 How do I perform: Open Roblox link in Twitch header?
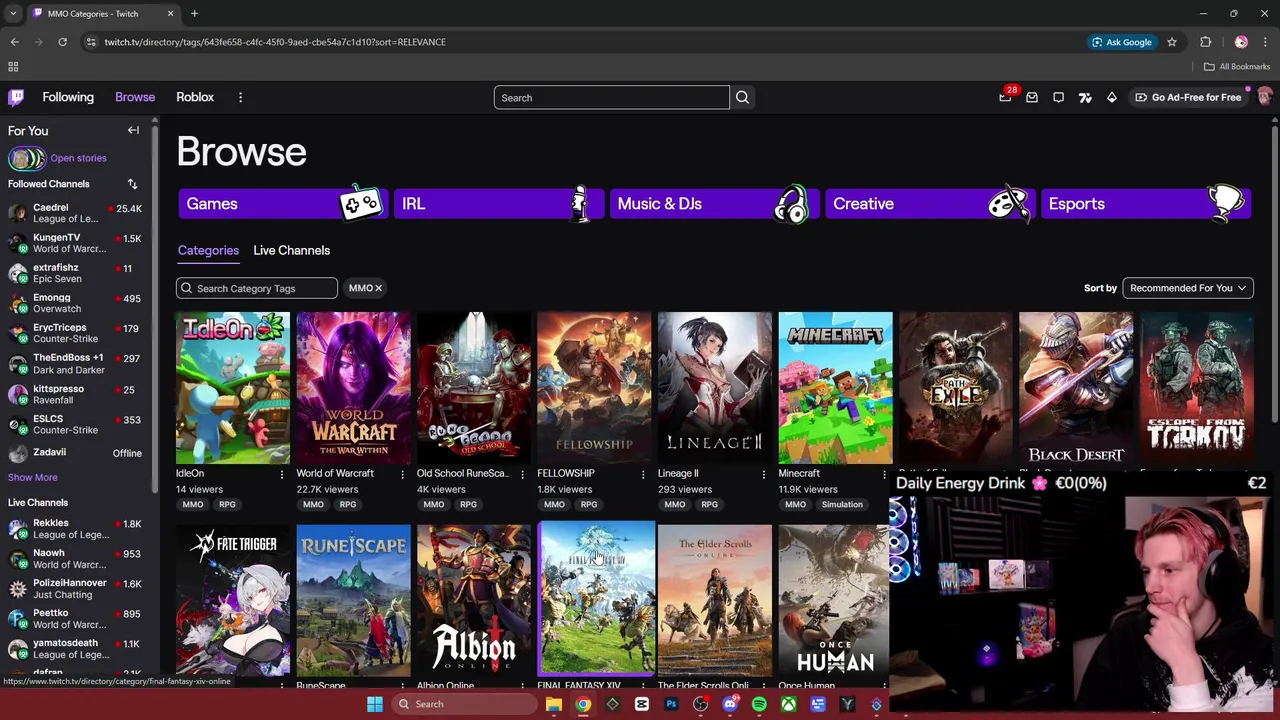click(x=195, y=97)
